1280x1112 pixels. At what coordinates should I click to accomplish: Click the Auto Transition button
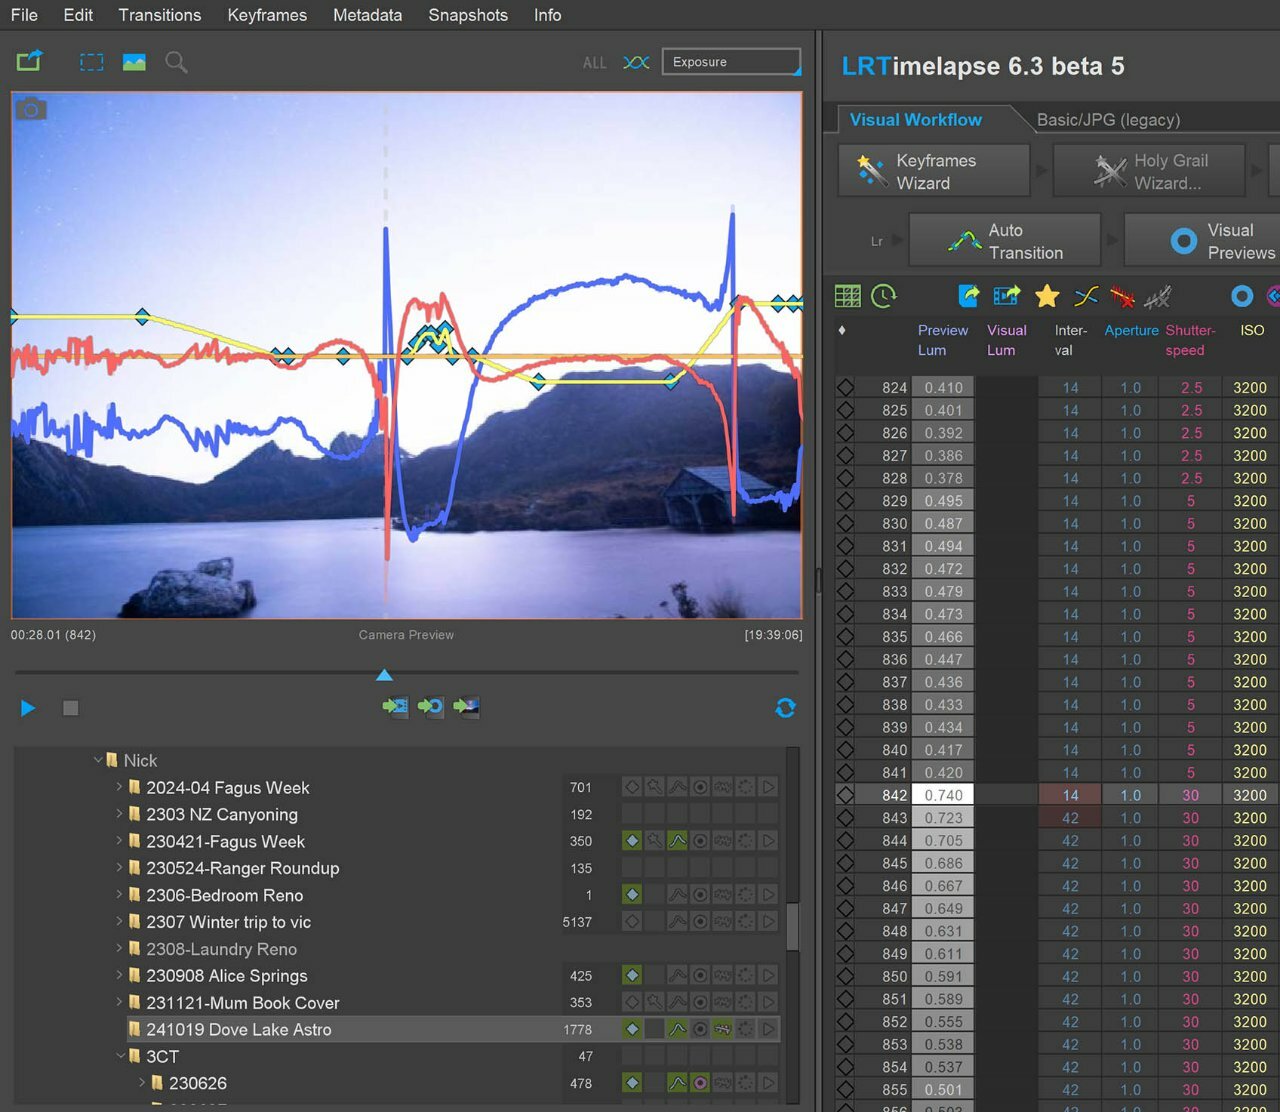(1005, 241)
